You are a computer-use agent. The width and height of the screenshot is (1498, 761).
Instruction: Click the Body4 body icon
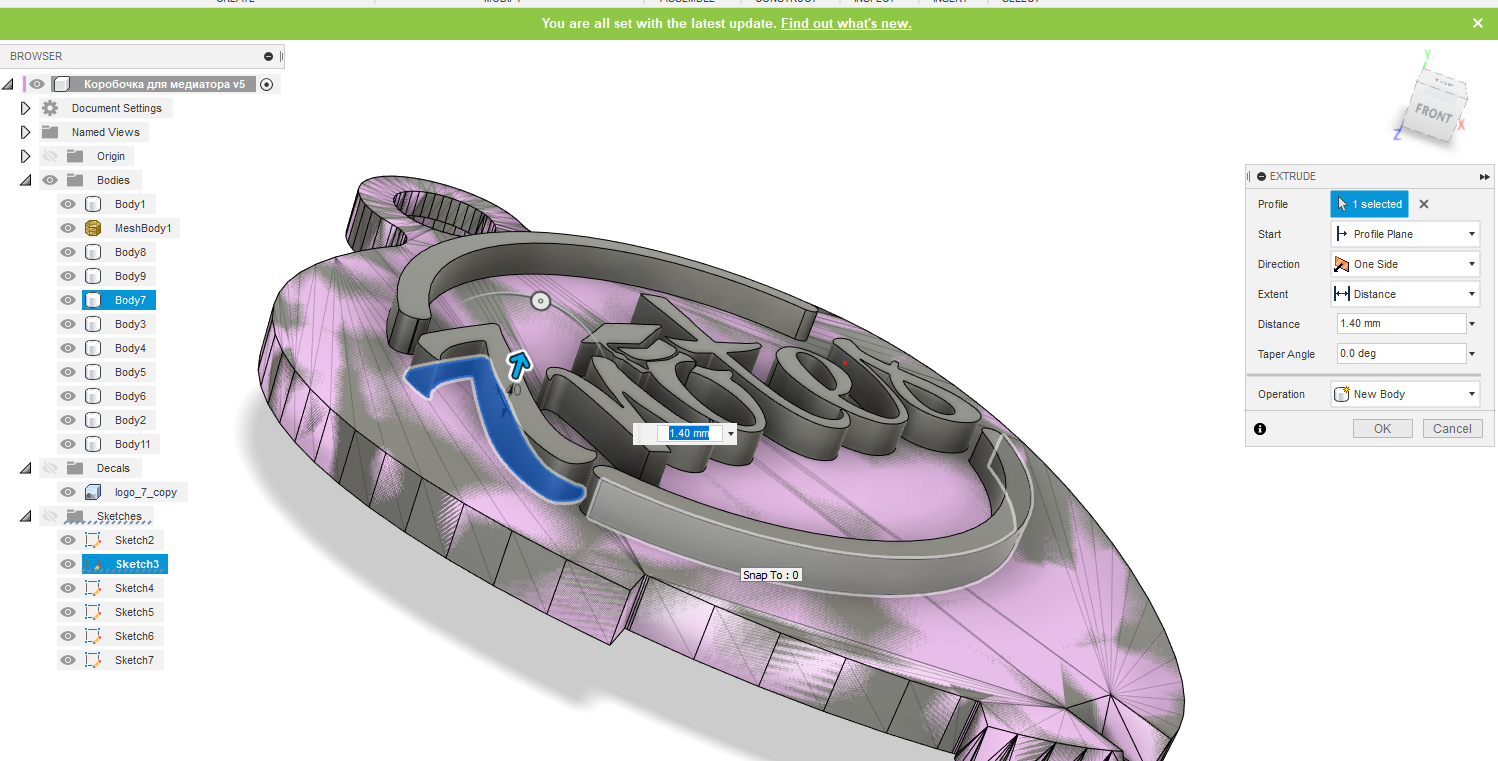pyautogui.click(x=93, y=348)
